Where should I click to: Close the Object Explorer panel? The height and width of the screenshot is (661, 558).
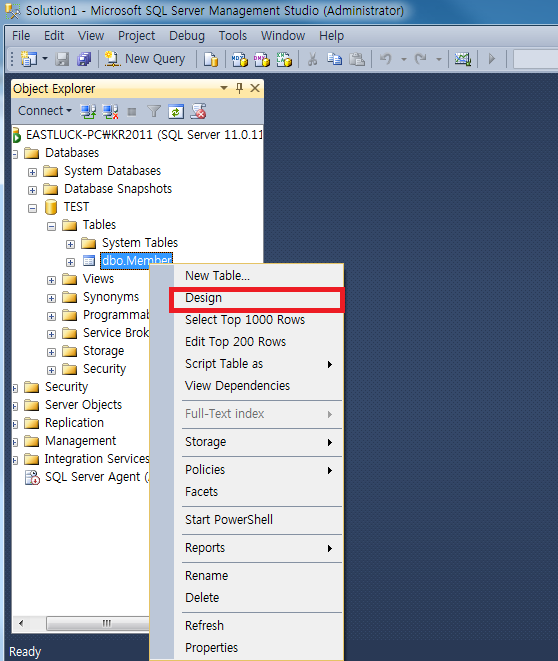tap(255, 88)
